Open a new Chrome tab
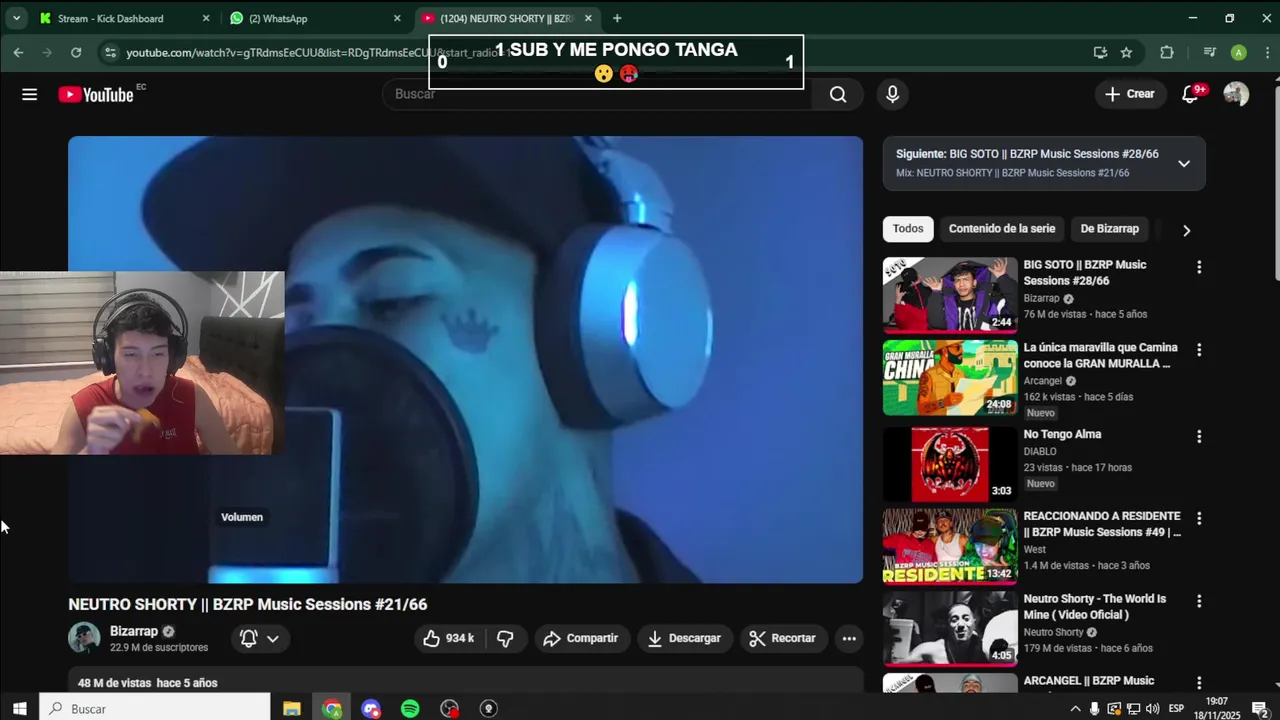 [617, 18]
